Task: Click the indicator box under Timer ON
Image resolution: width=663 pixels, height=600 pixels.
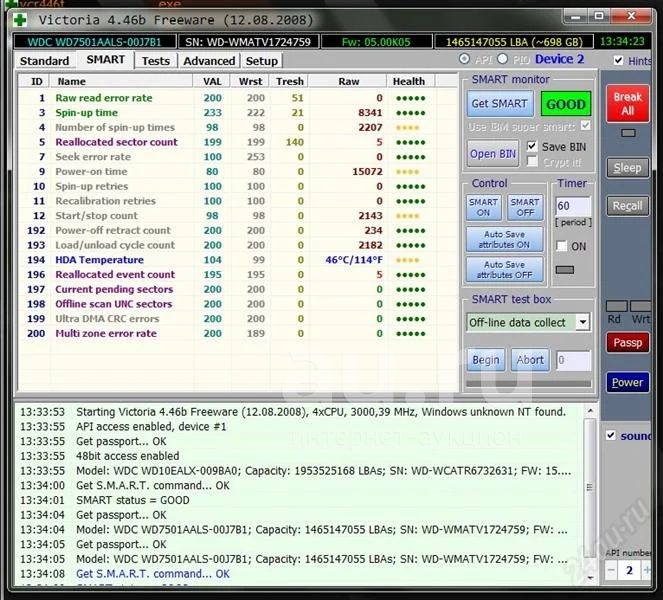Action: pyautogui.click(x=564, y=270)
